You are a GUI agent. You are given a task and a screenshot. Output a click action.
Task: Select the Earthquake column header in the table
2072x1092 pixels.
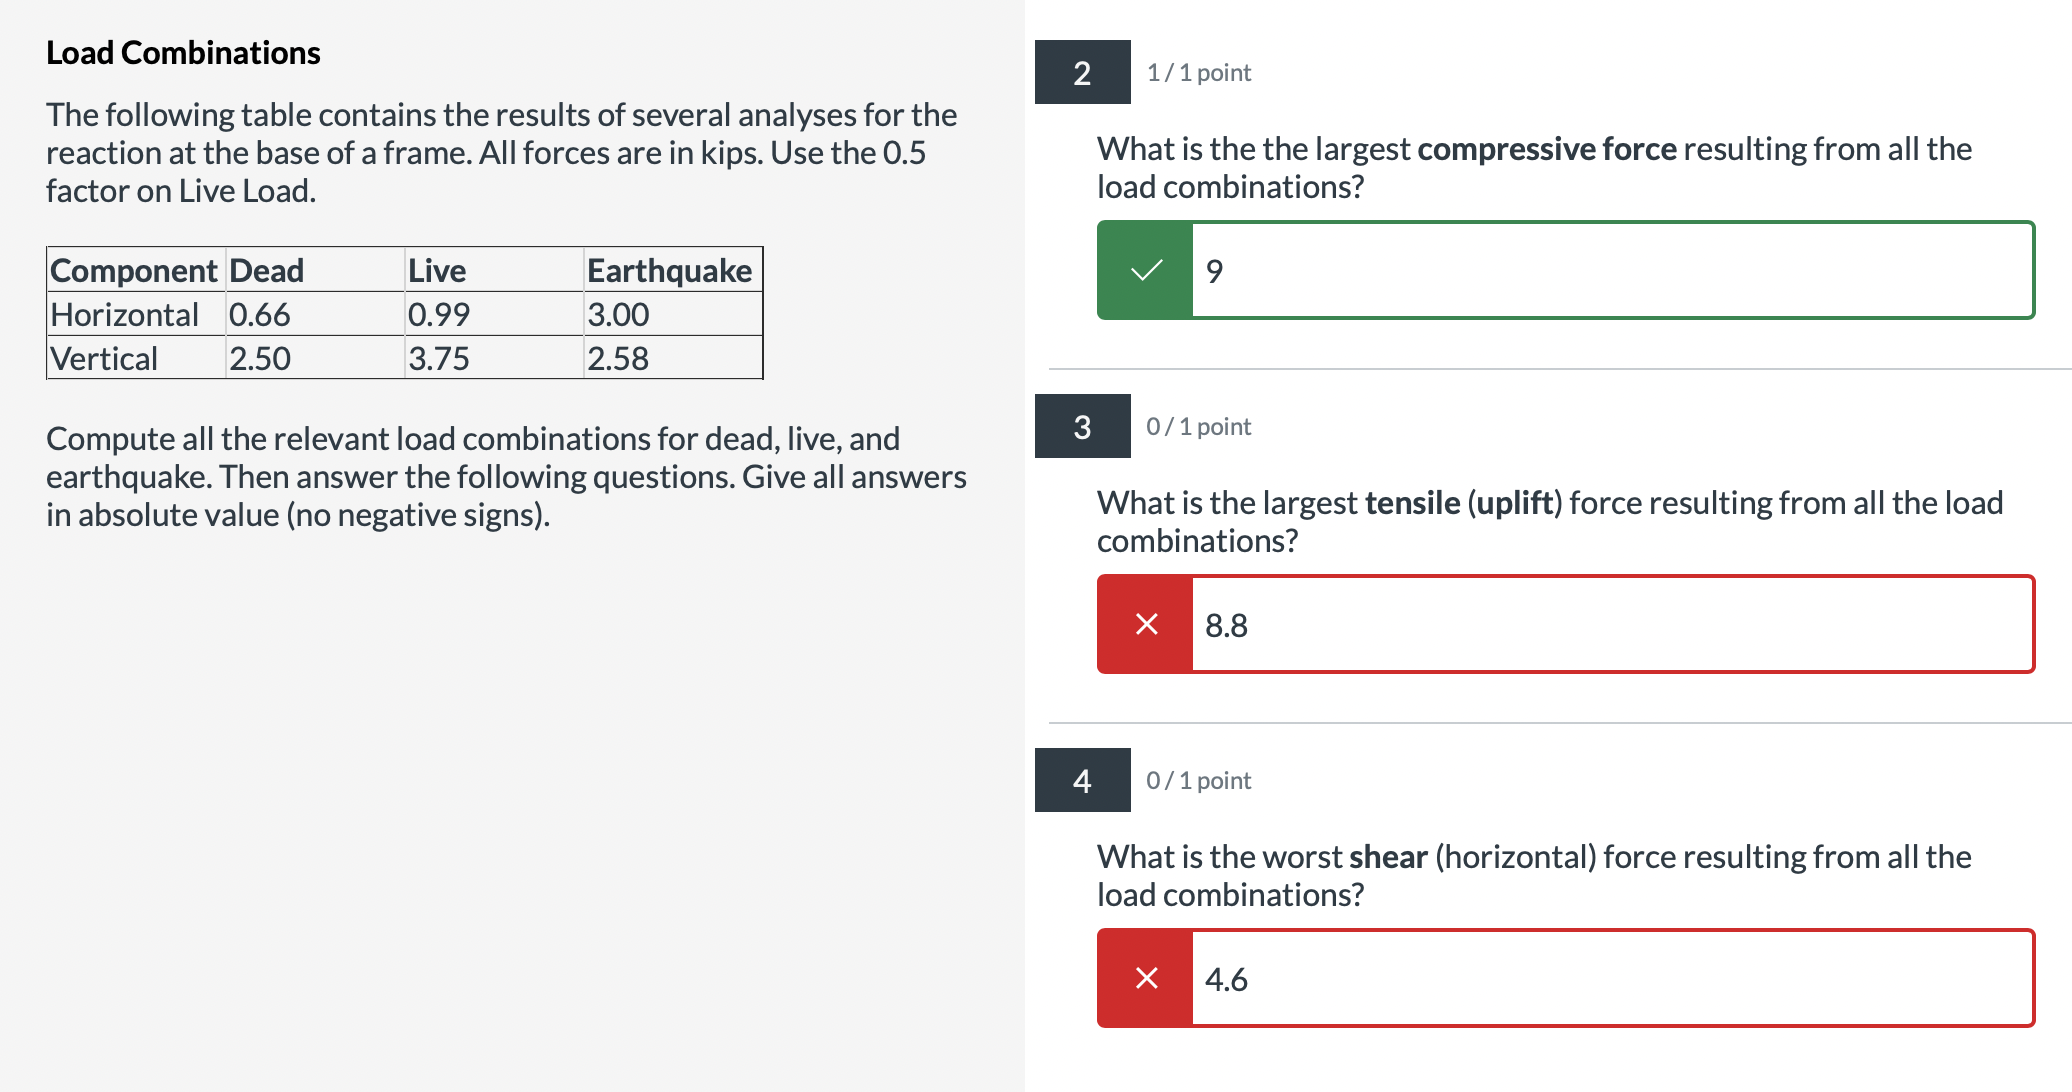[668, 270]
